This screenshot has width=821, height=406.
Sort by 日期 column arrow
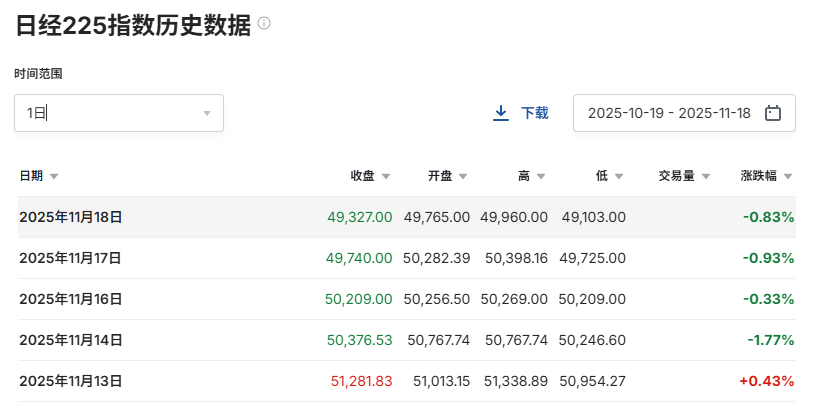point(54,177)
